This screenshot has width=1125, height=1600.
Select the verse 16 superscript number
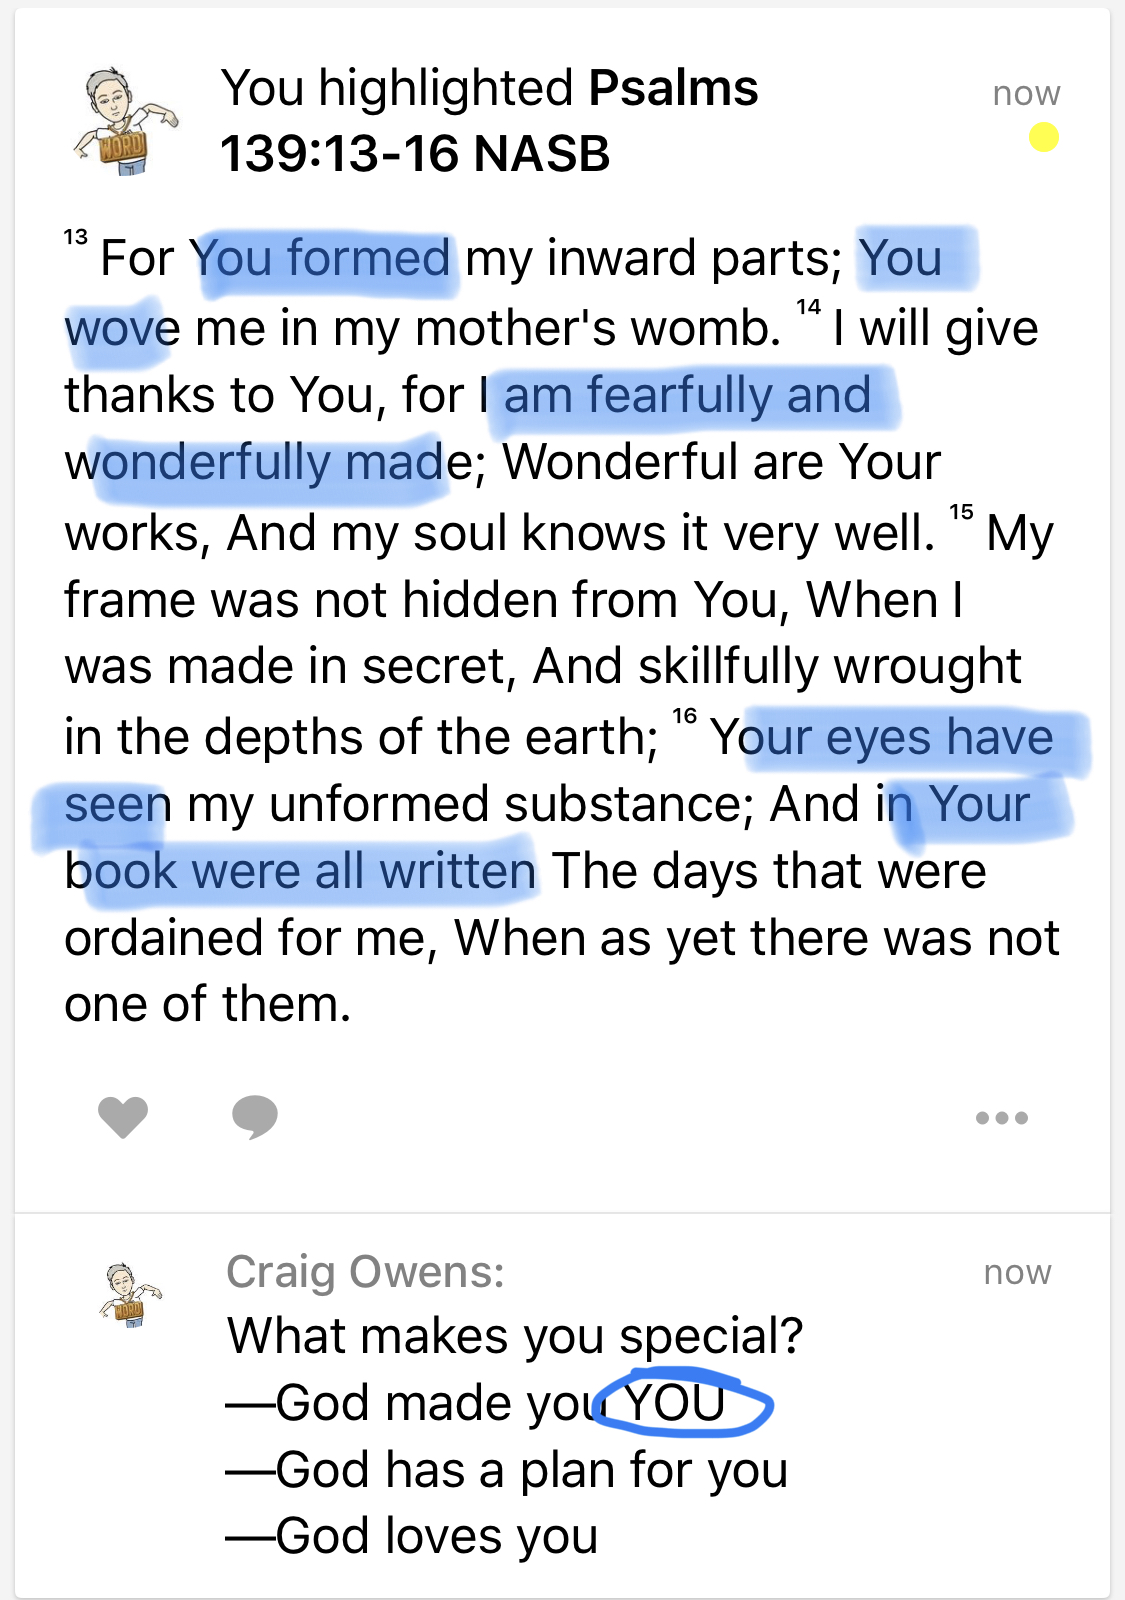click(684, 716)
